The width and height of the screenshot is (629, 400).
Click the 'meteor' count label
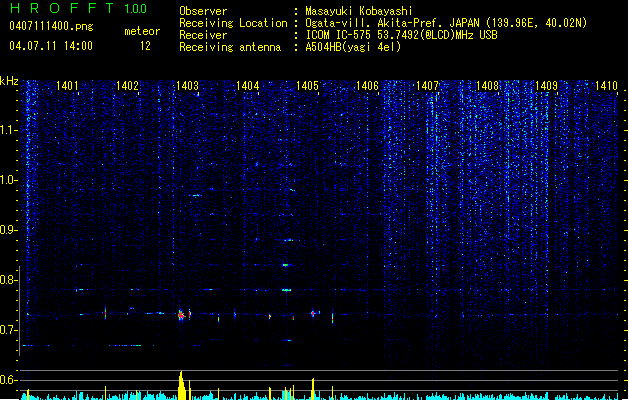(142, 31)
